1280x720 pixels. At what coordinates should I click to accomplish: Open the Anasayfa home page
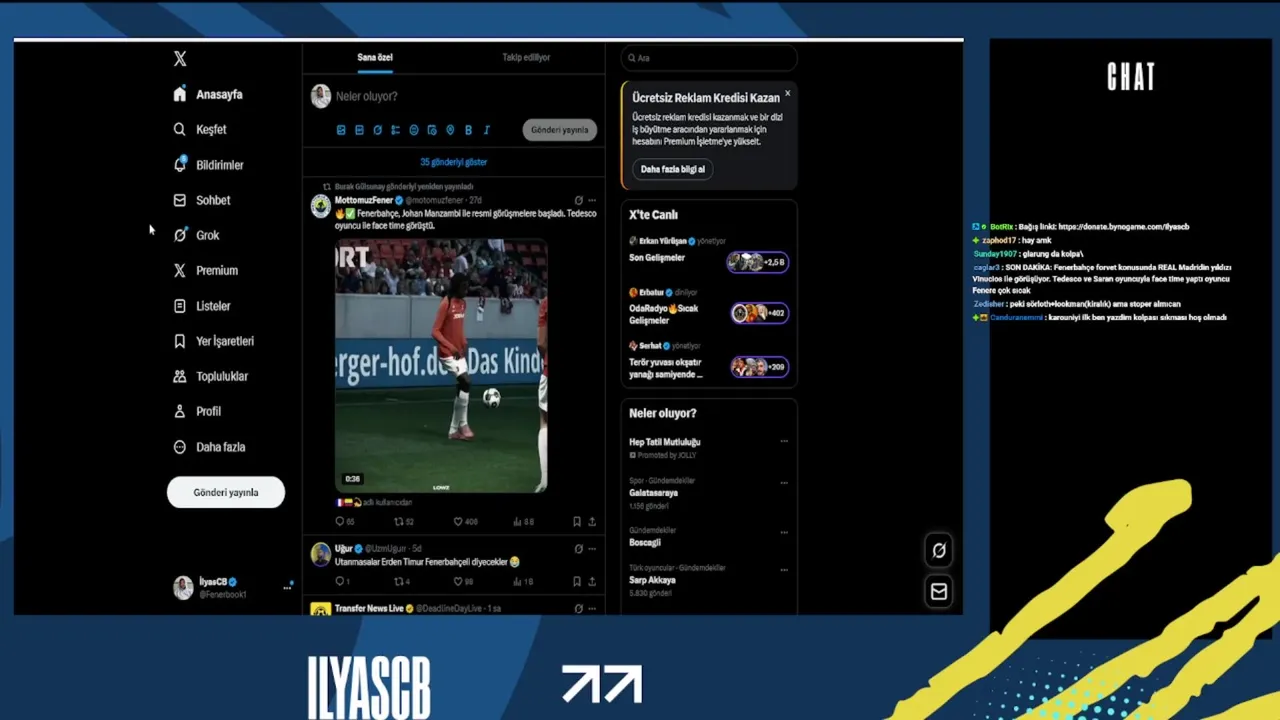pyautogui.click(x=208, y=94)
